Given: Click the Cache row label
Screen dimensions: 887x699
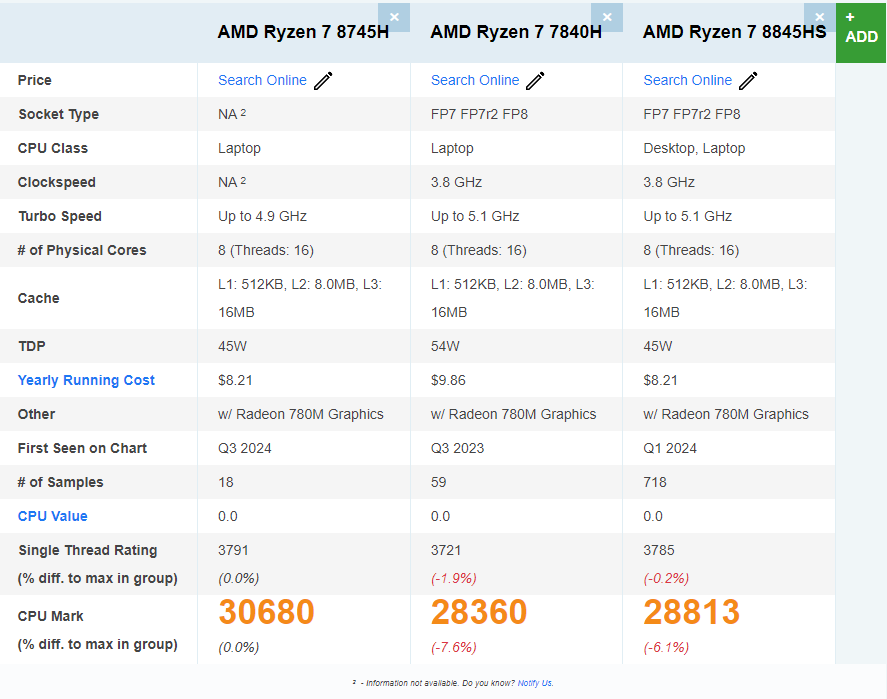Looking at the screenshot, I should click(x=38, y=298).
